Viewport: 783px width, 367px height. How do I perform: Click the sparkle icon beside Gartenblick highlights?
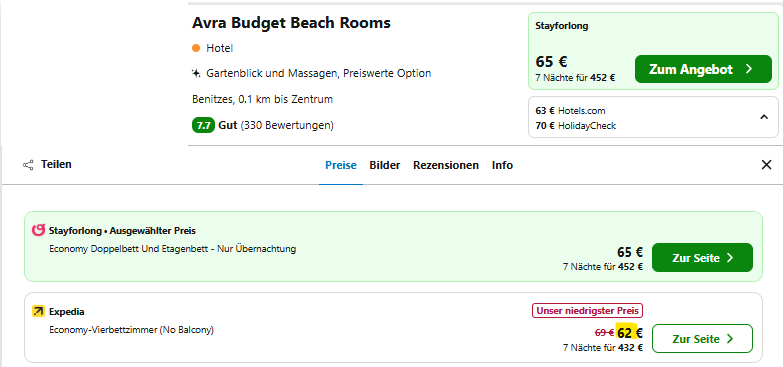pos(196,73)
